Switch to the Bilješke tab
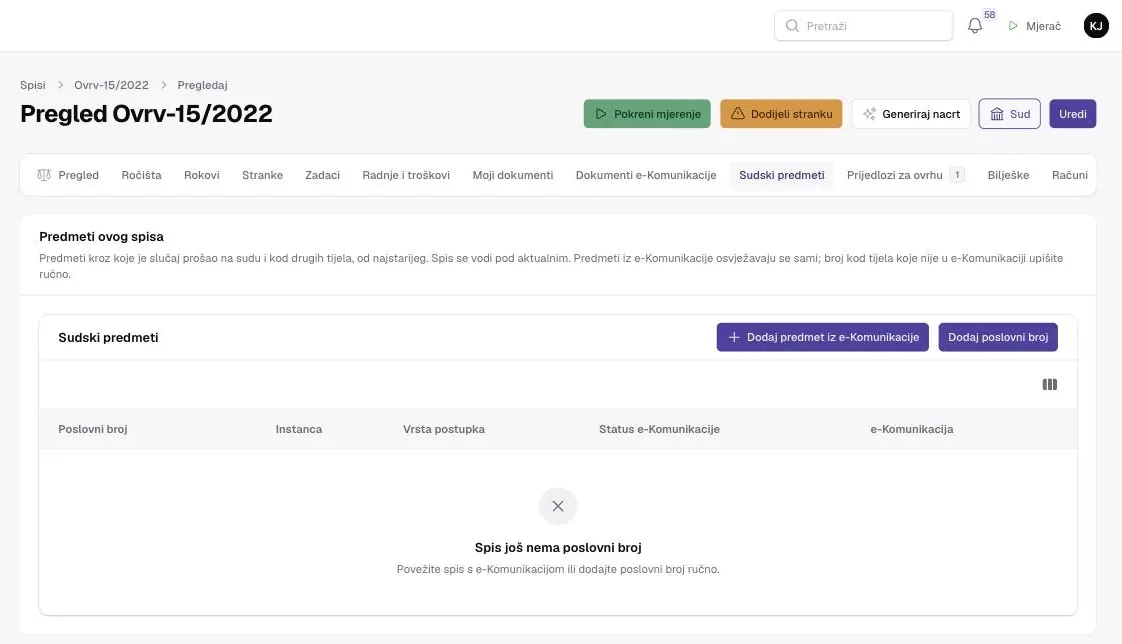Image resolution: width=1122 pixels, height=644 pixels. 1008,175
